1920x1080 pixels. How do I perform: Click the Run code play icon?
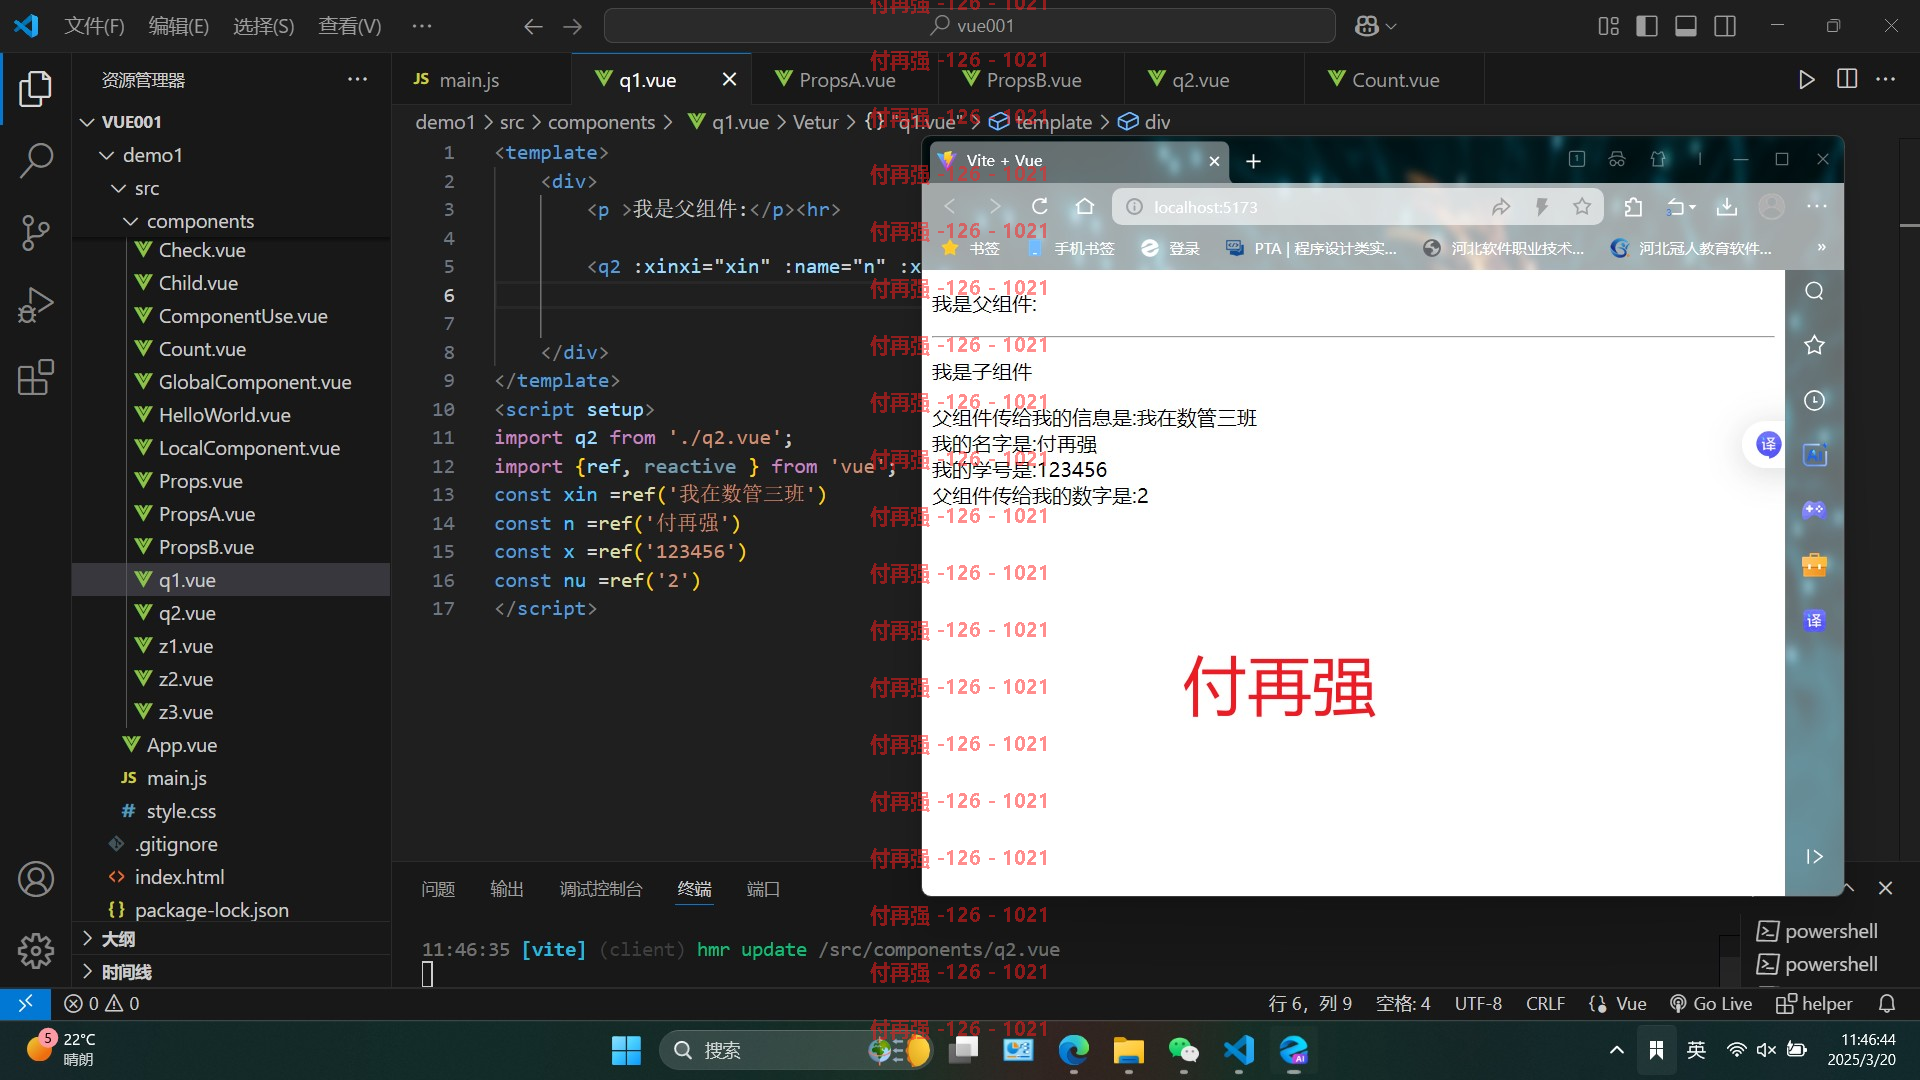(1806, 80)
